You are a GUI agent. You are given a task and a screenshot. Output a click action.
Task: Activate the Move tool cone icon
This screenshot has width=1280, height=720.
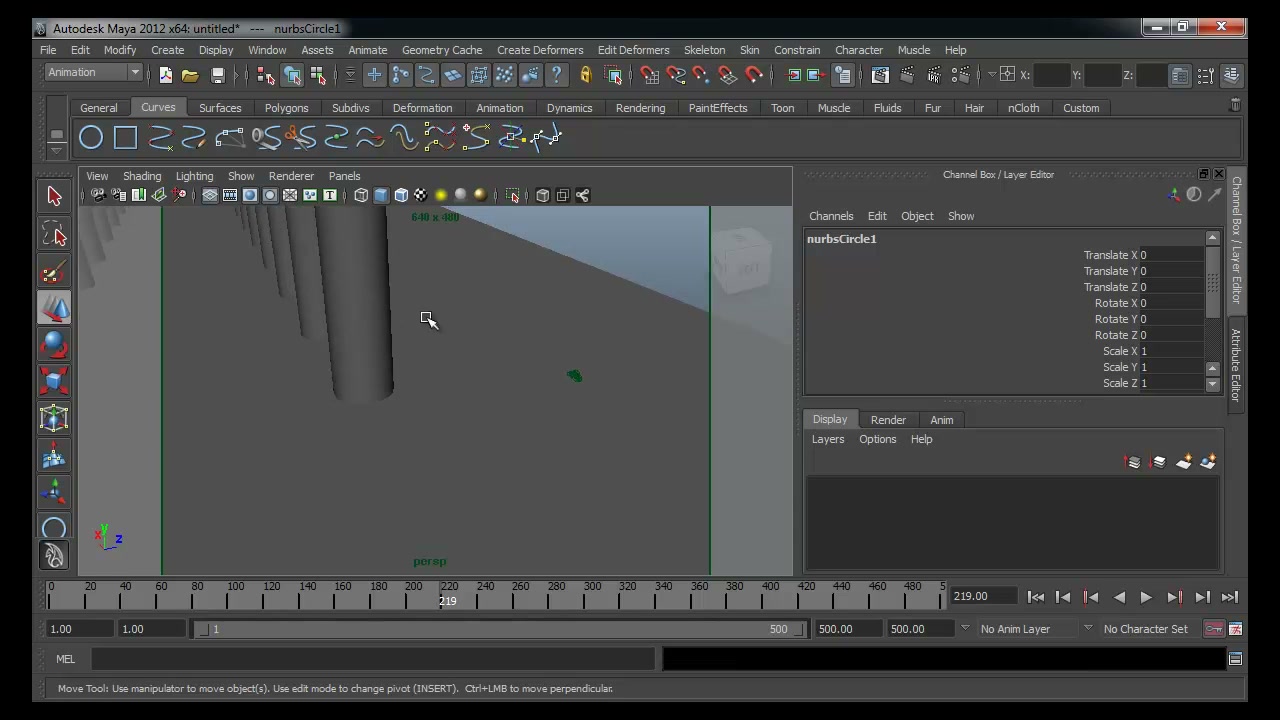tap(54, 308)
